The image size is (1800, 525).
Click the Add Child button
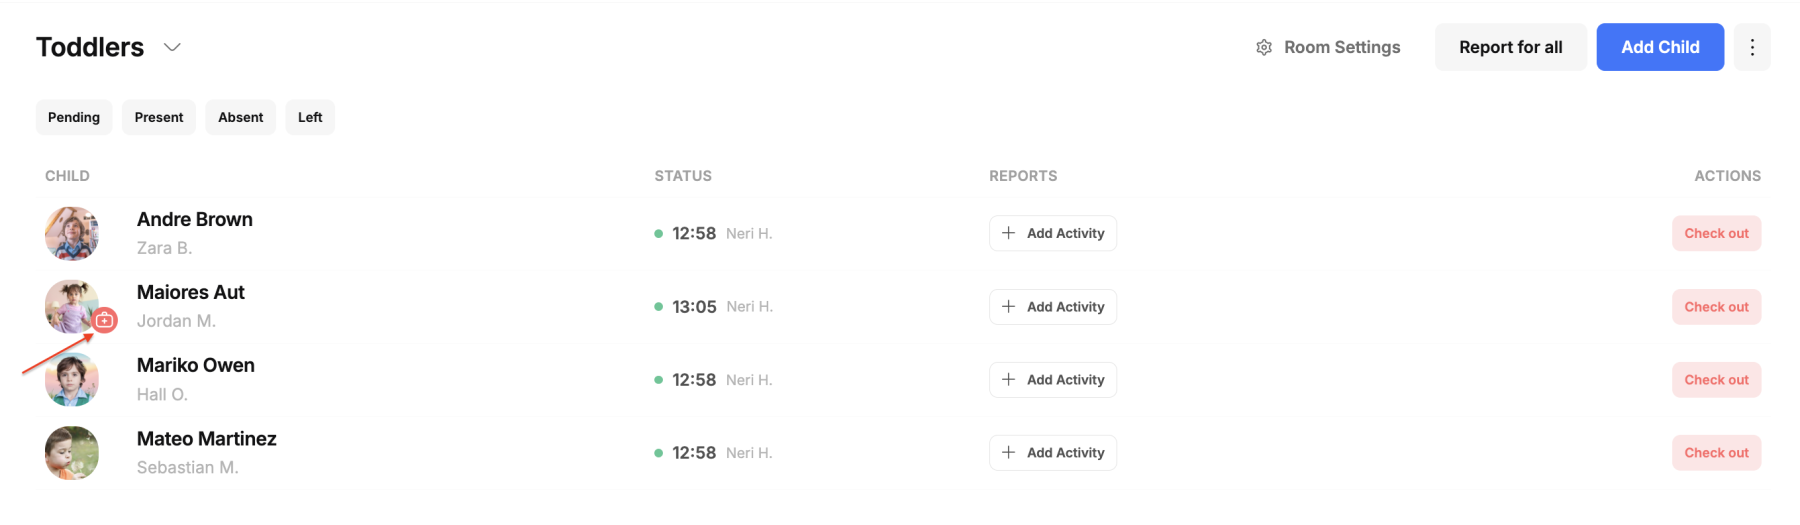pyautogui.click(x=1660, y=47)
